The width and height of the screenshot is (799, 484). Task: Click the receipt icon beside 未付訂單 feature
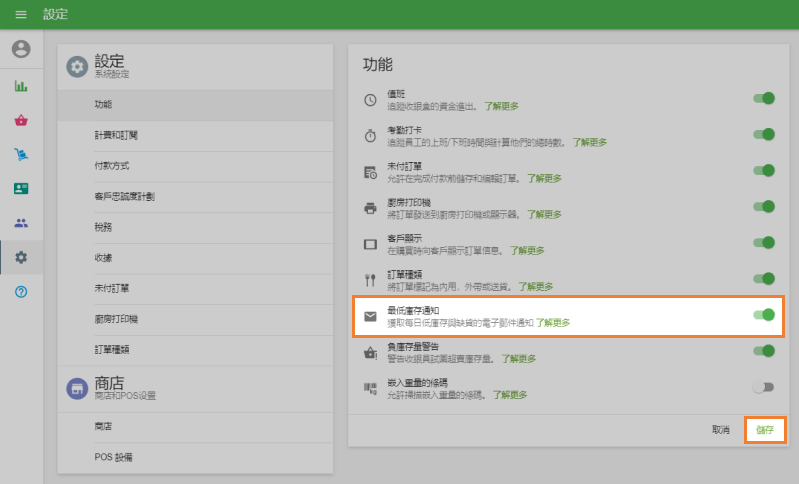pos(370,172)
